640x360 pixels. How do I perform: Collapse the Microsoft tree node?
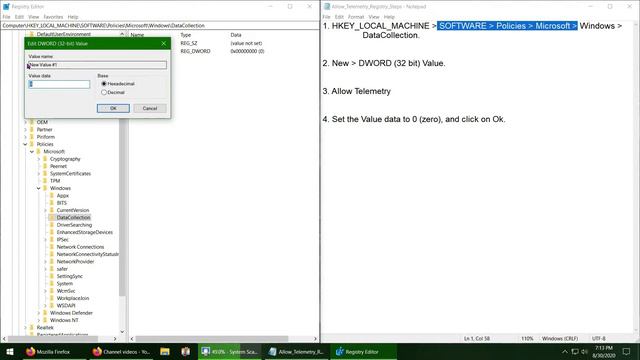pos(32,151)
